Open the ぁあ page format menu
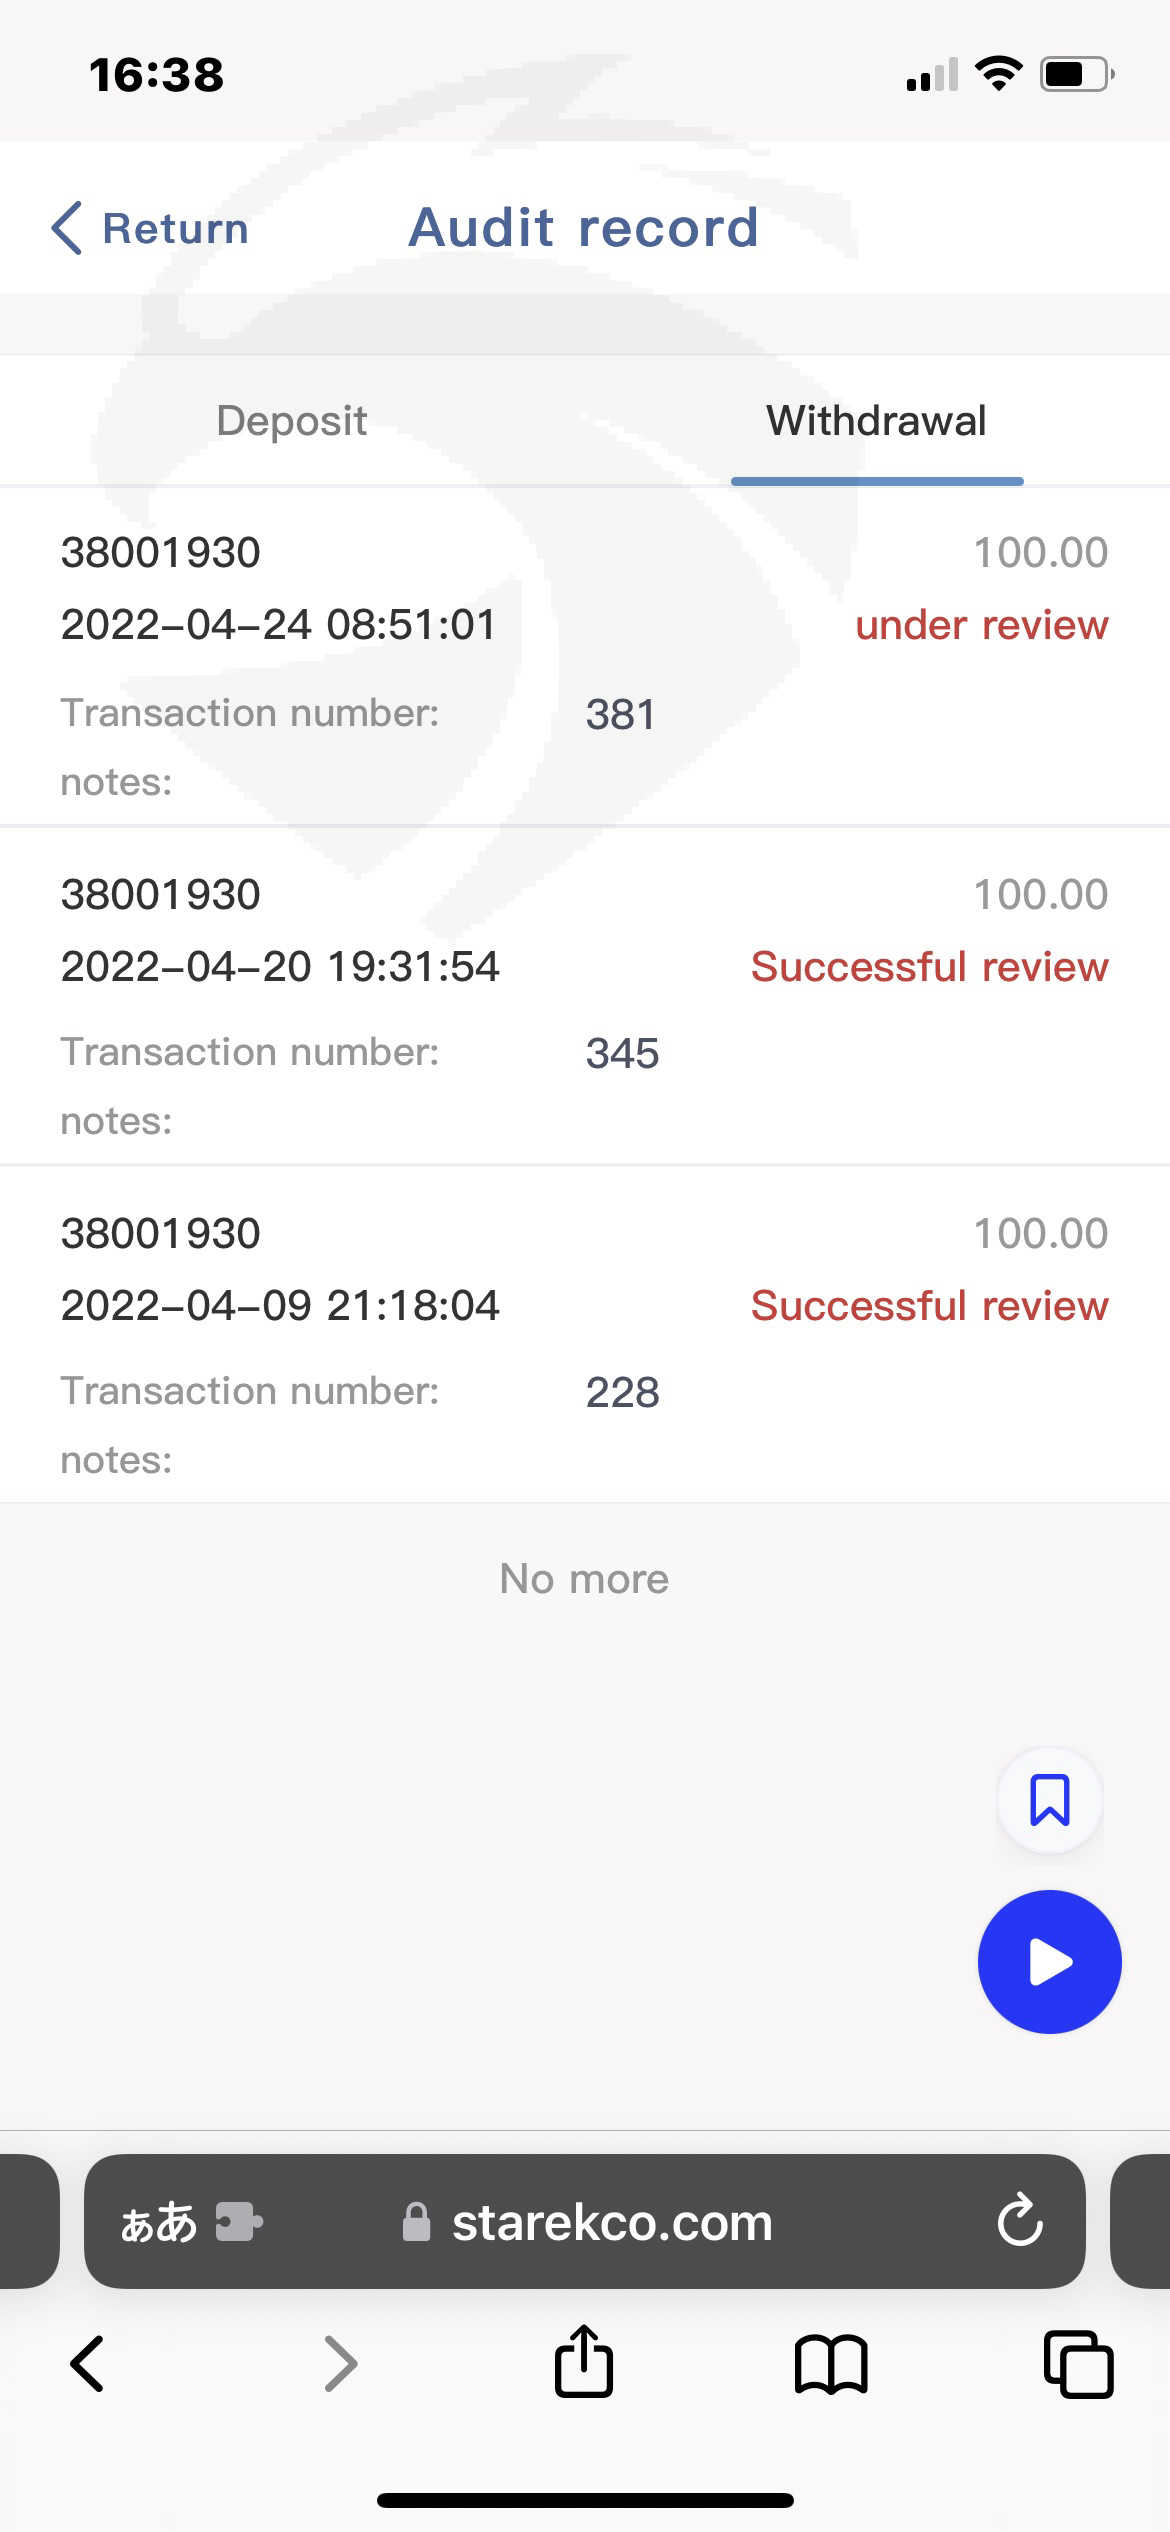 [x=158, y=2222]
